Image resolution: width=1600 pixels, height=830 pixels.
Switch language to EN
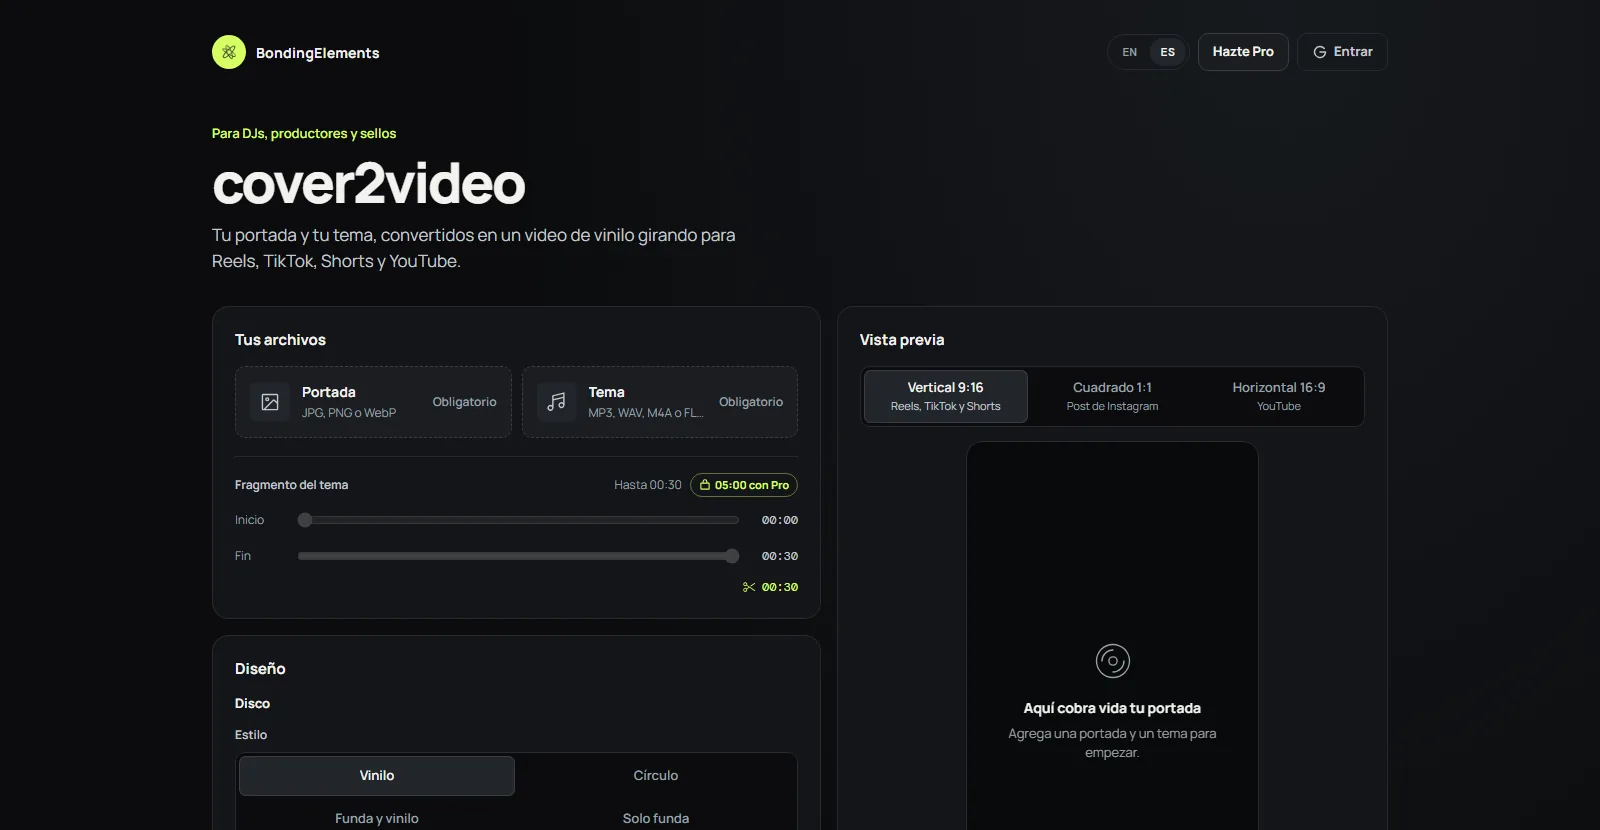(x=1130, y=52)
